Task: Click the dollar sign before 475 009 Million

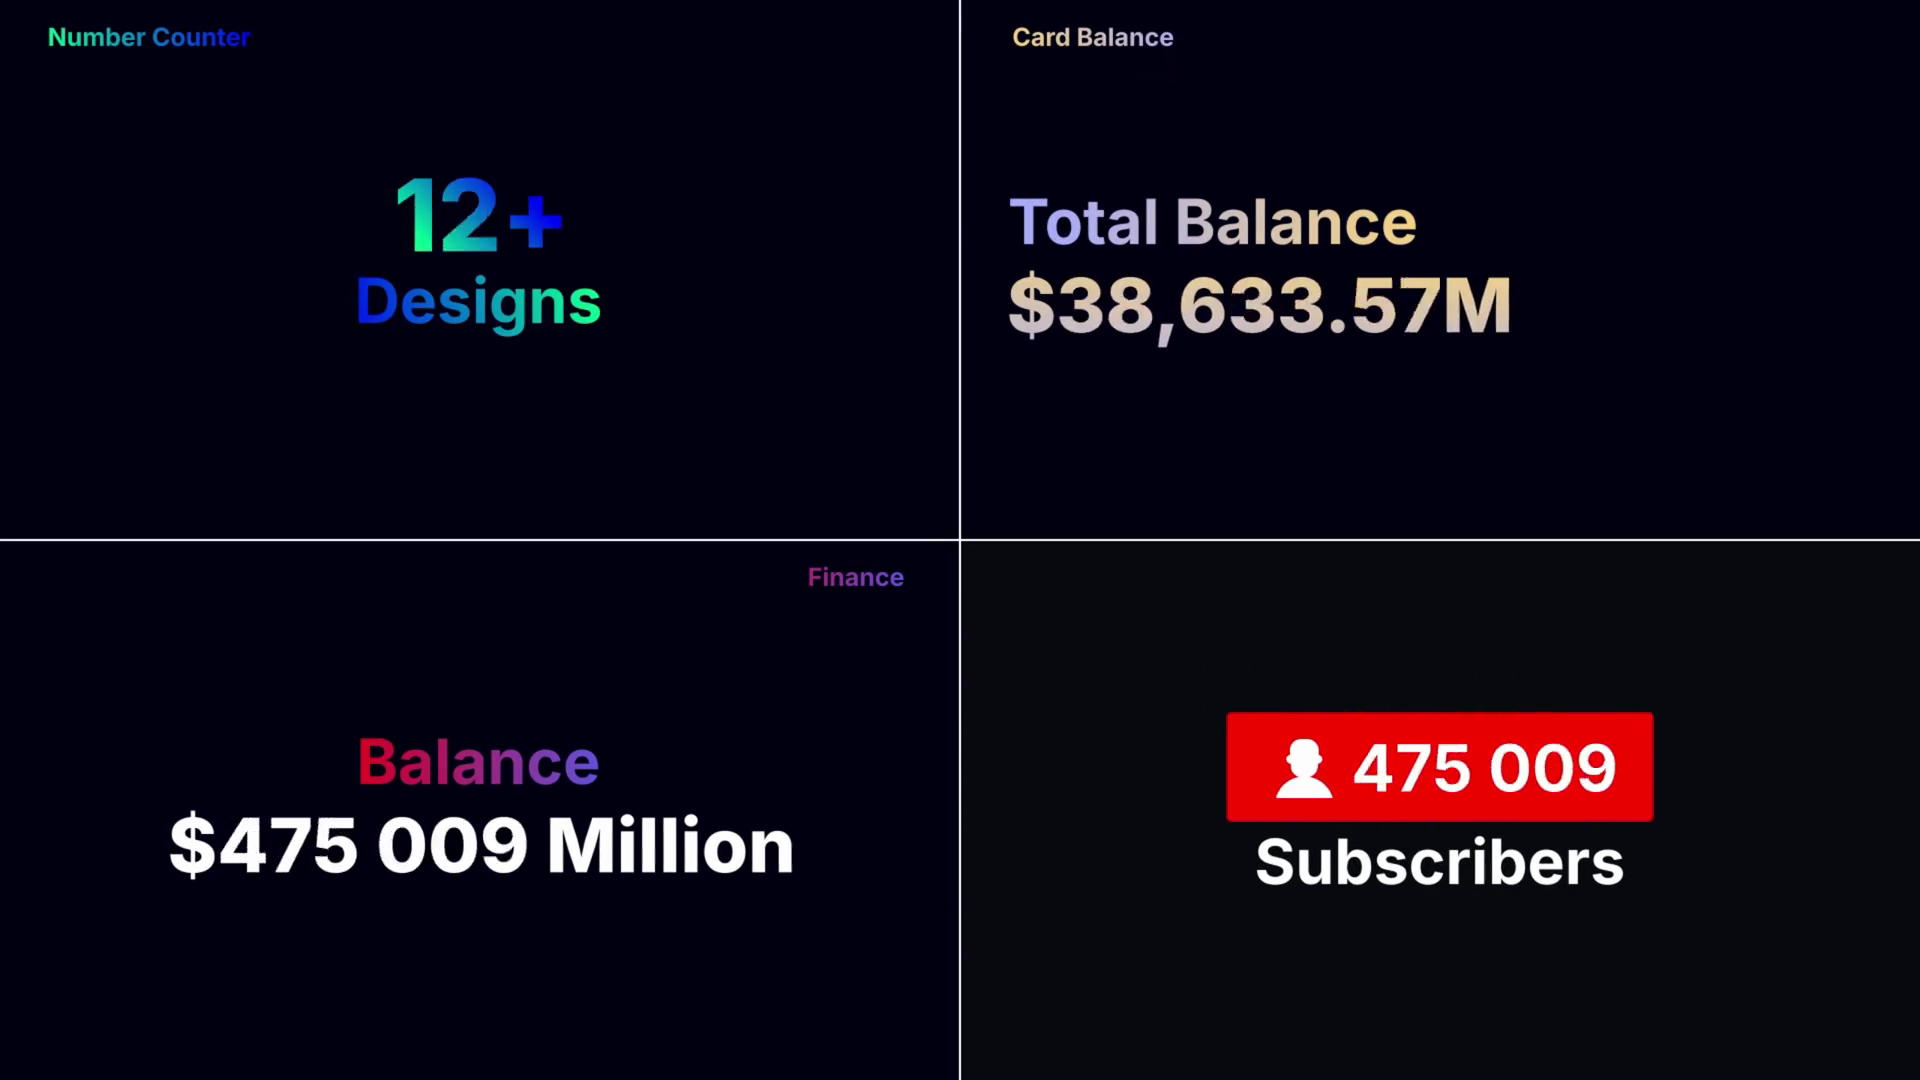Action: coord(193,846)
